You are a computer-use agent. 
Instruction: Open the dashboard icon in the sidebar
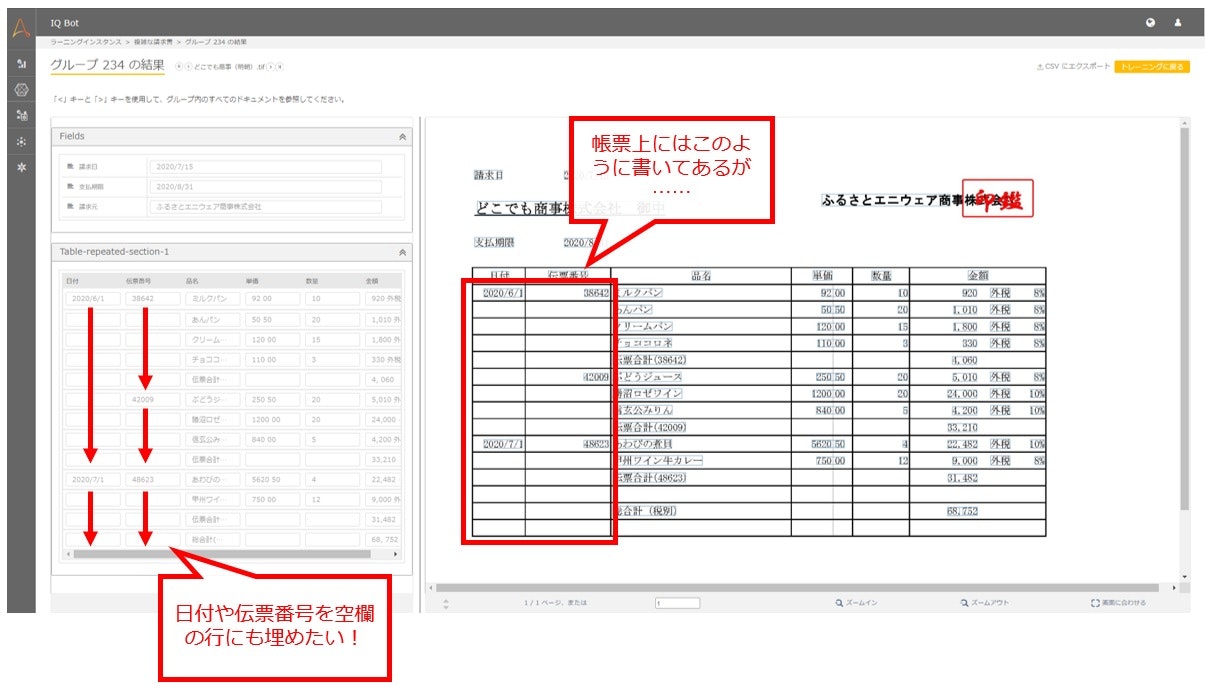tap(21, 64)
